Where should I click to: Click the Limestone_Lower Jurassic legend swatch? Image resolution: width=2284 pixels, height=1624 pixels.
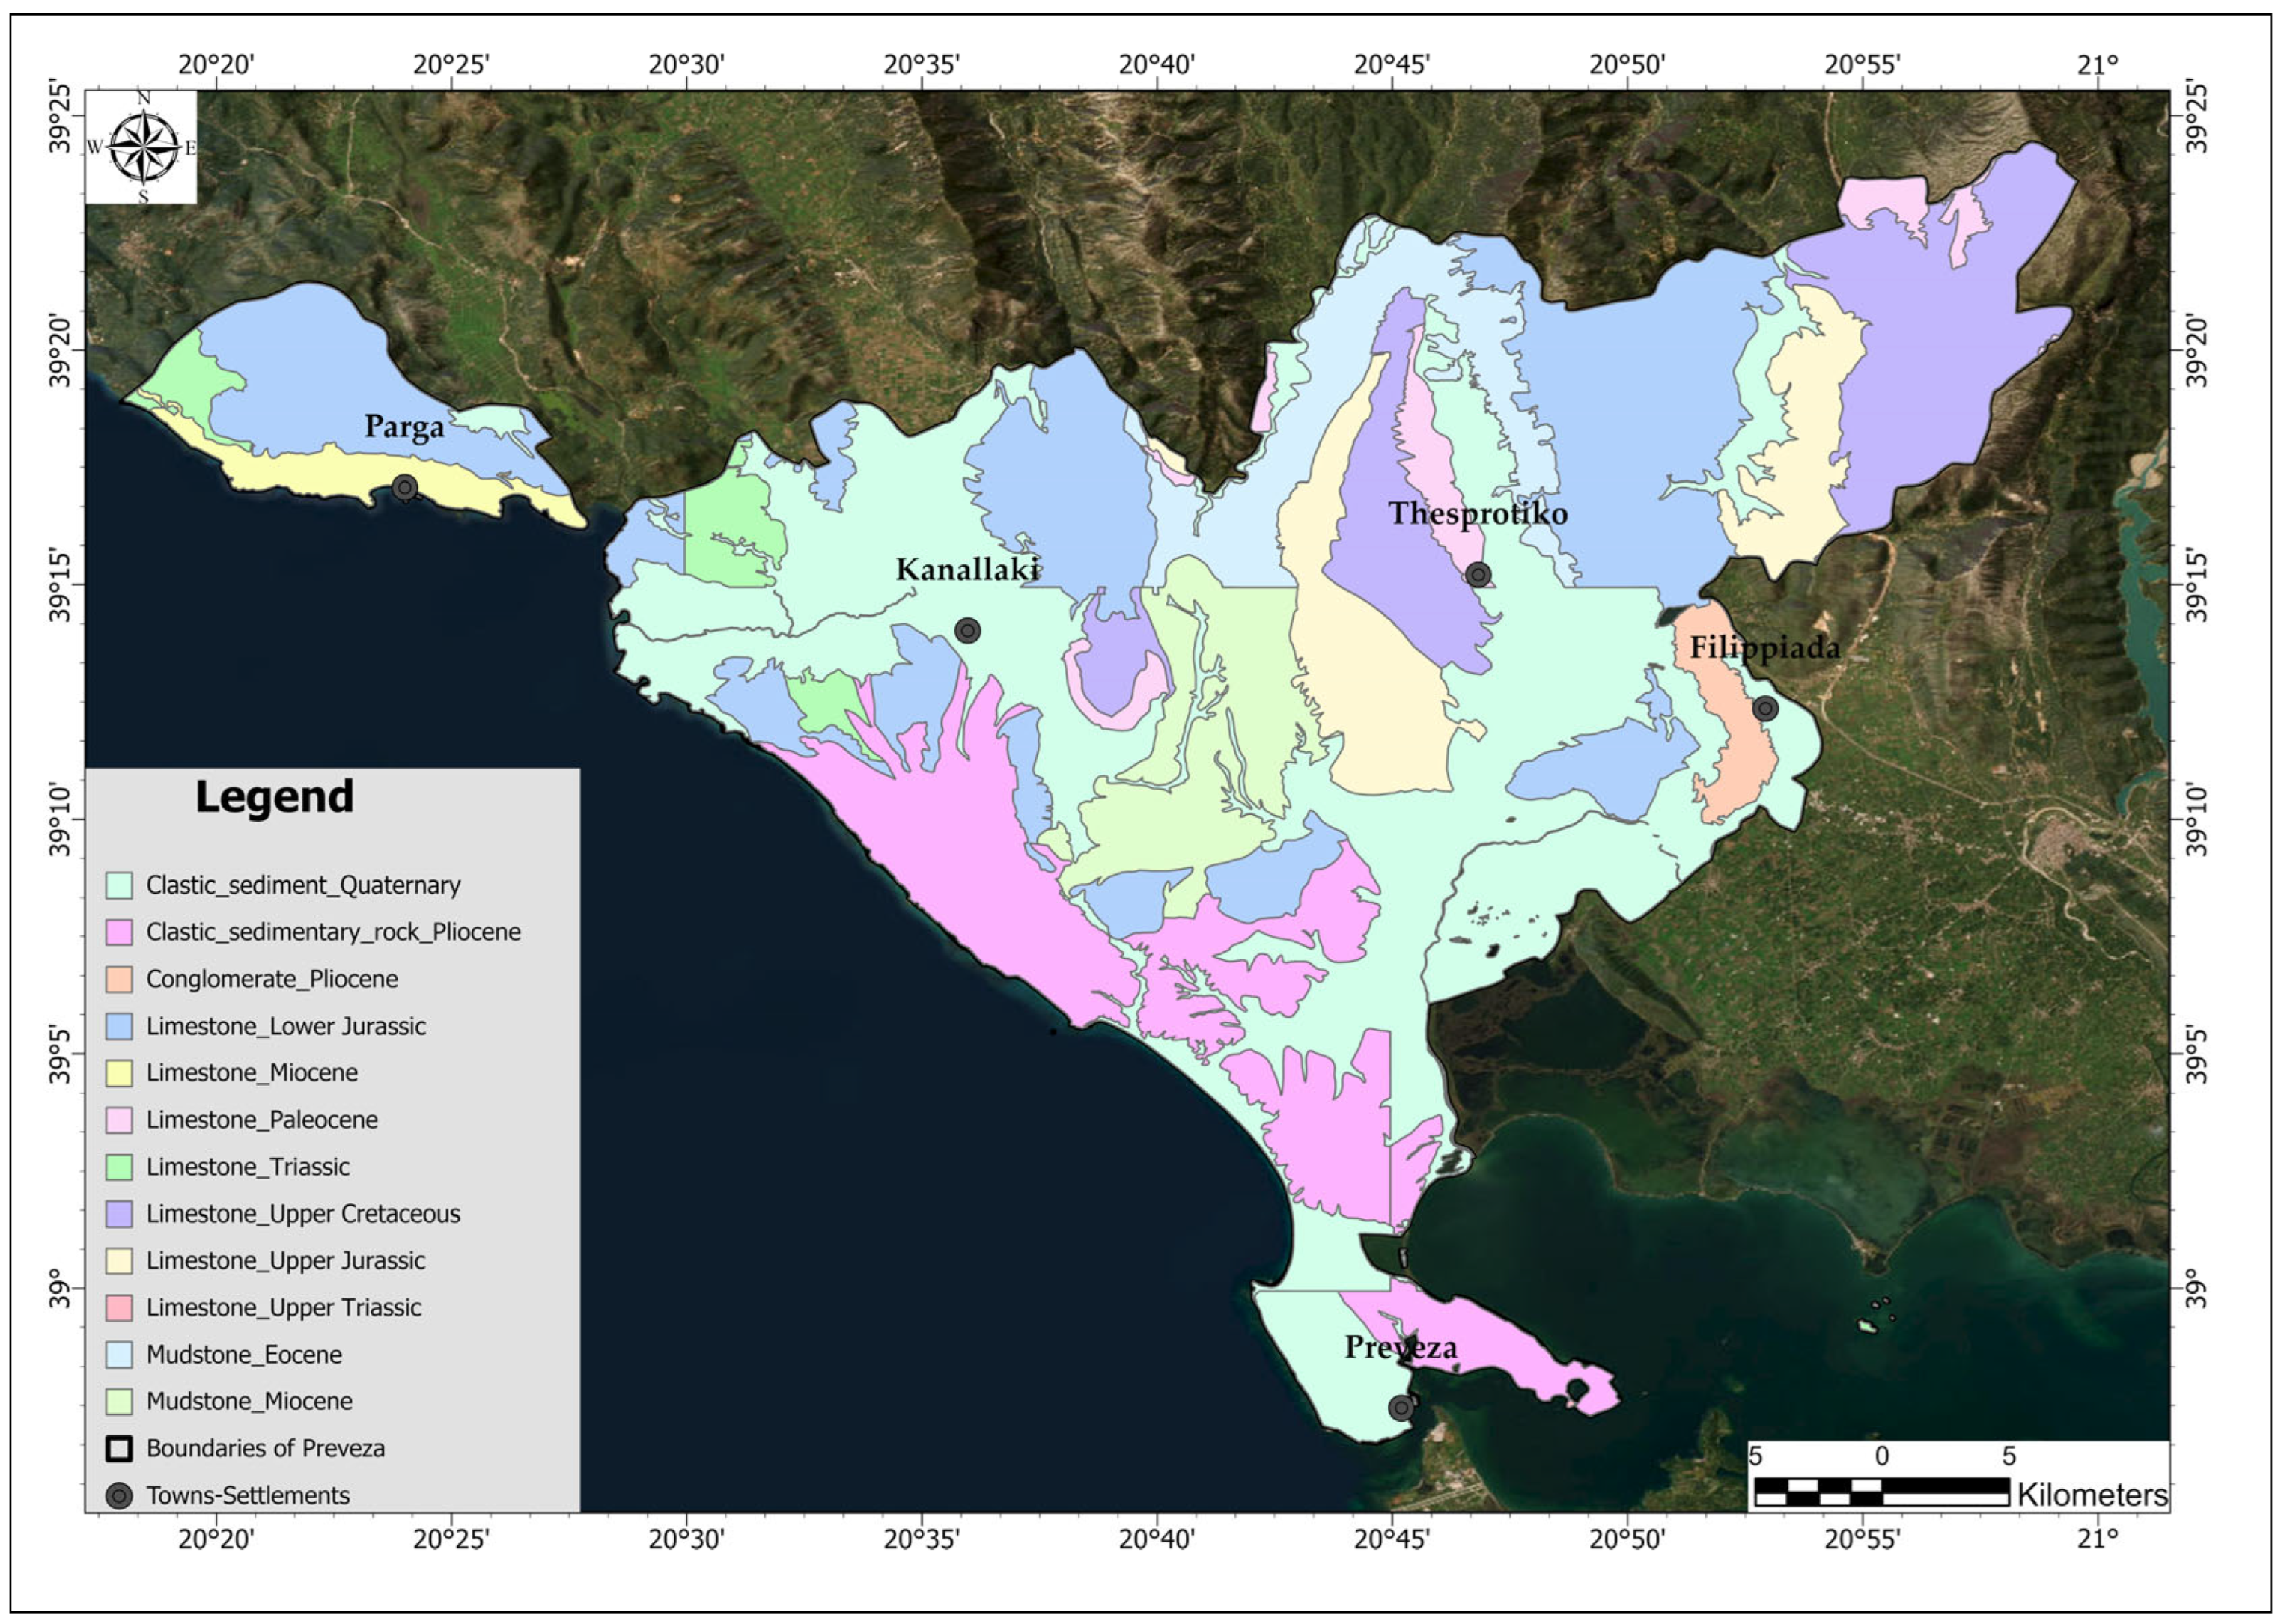pyautogui.click(x=119, y=1026)
